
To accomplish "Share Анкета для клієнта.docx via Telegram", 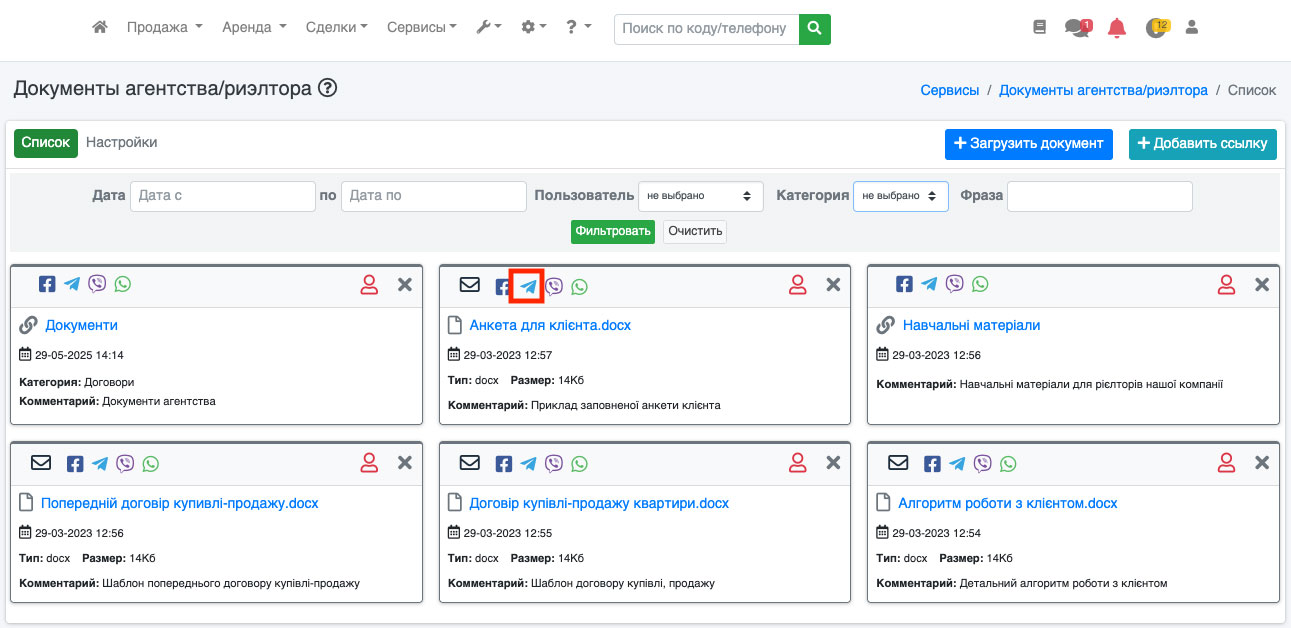I will click(x=527, y=286).
